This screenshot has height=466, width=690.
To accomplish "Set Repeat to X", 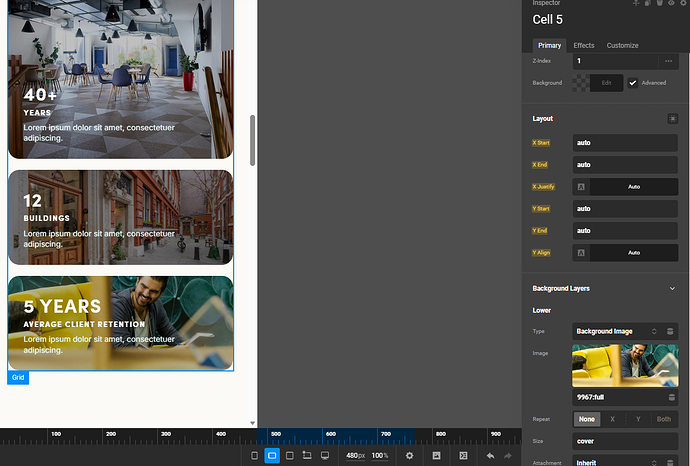I will (612, 419).
